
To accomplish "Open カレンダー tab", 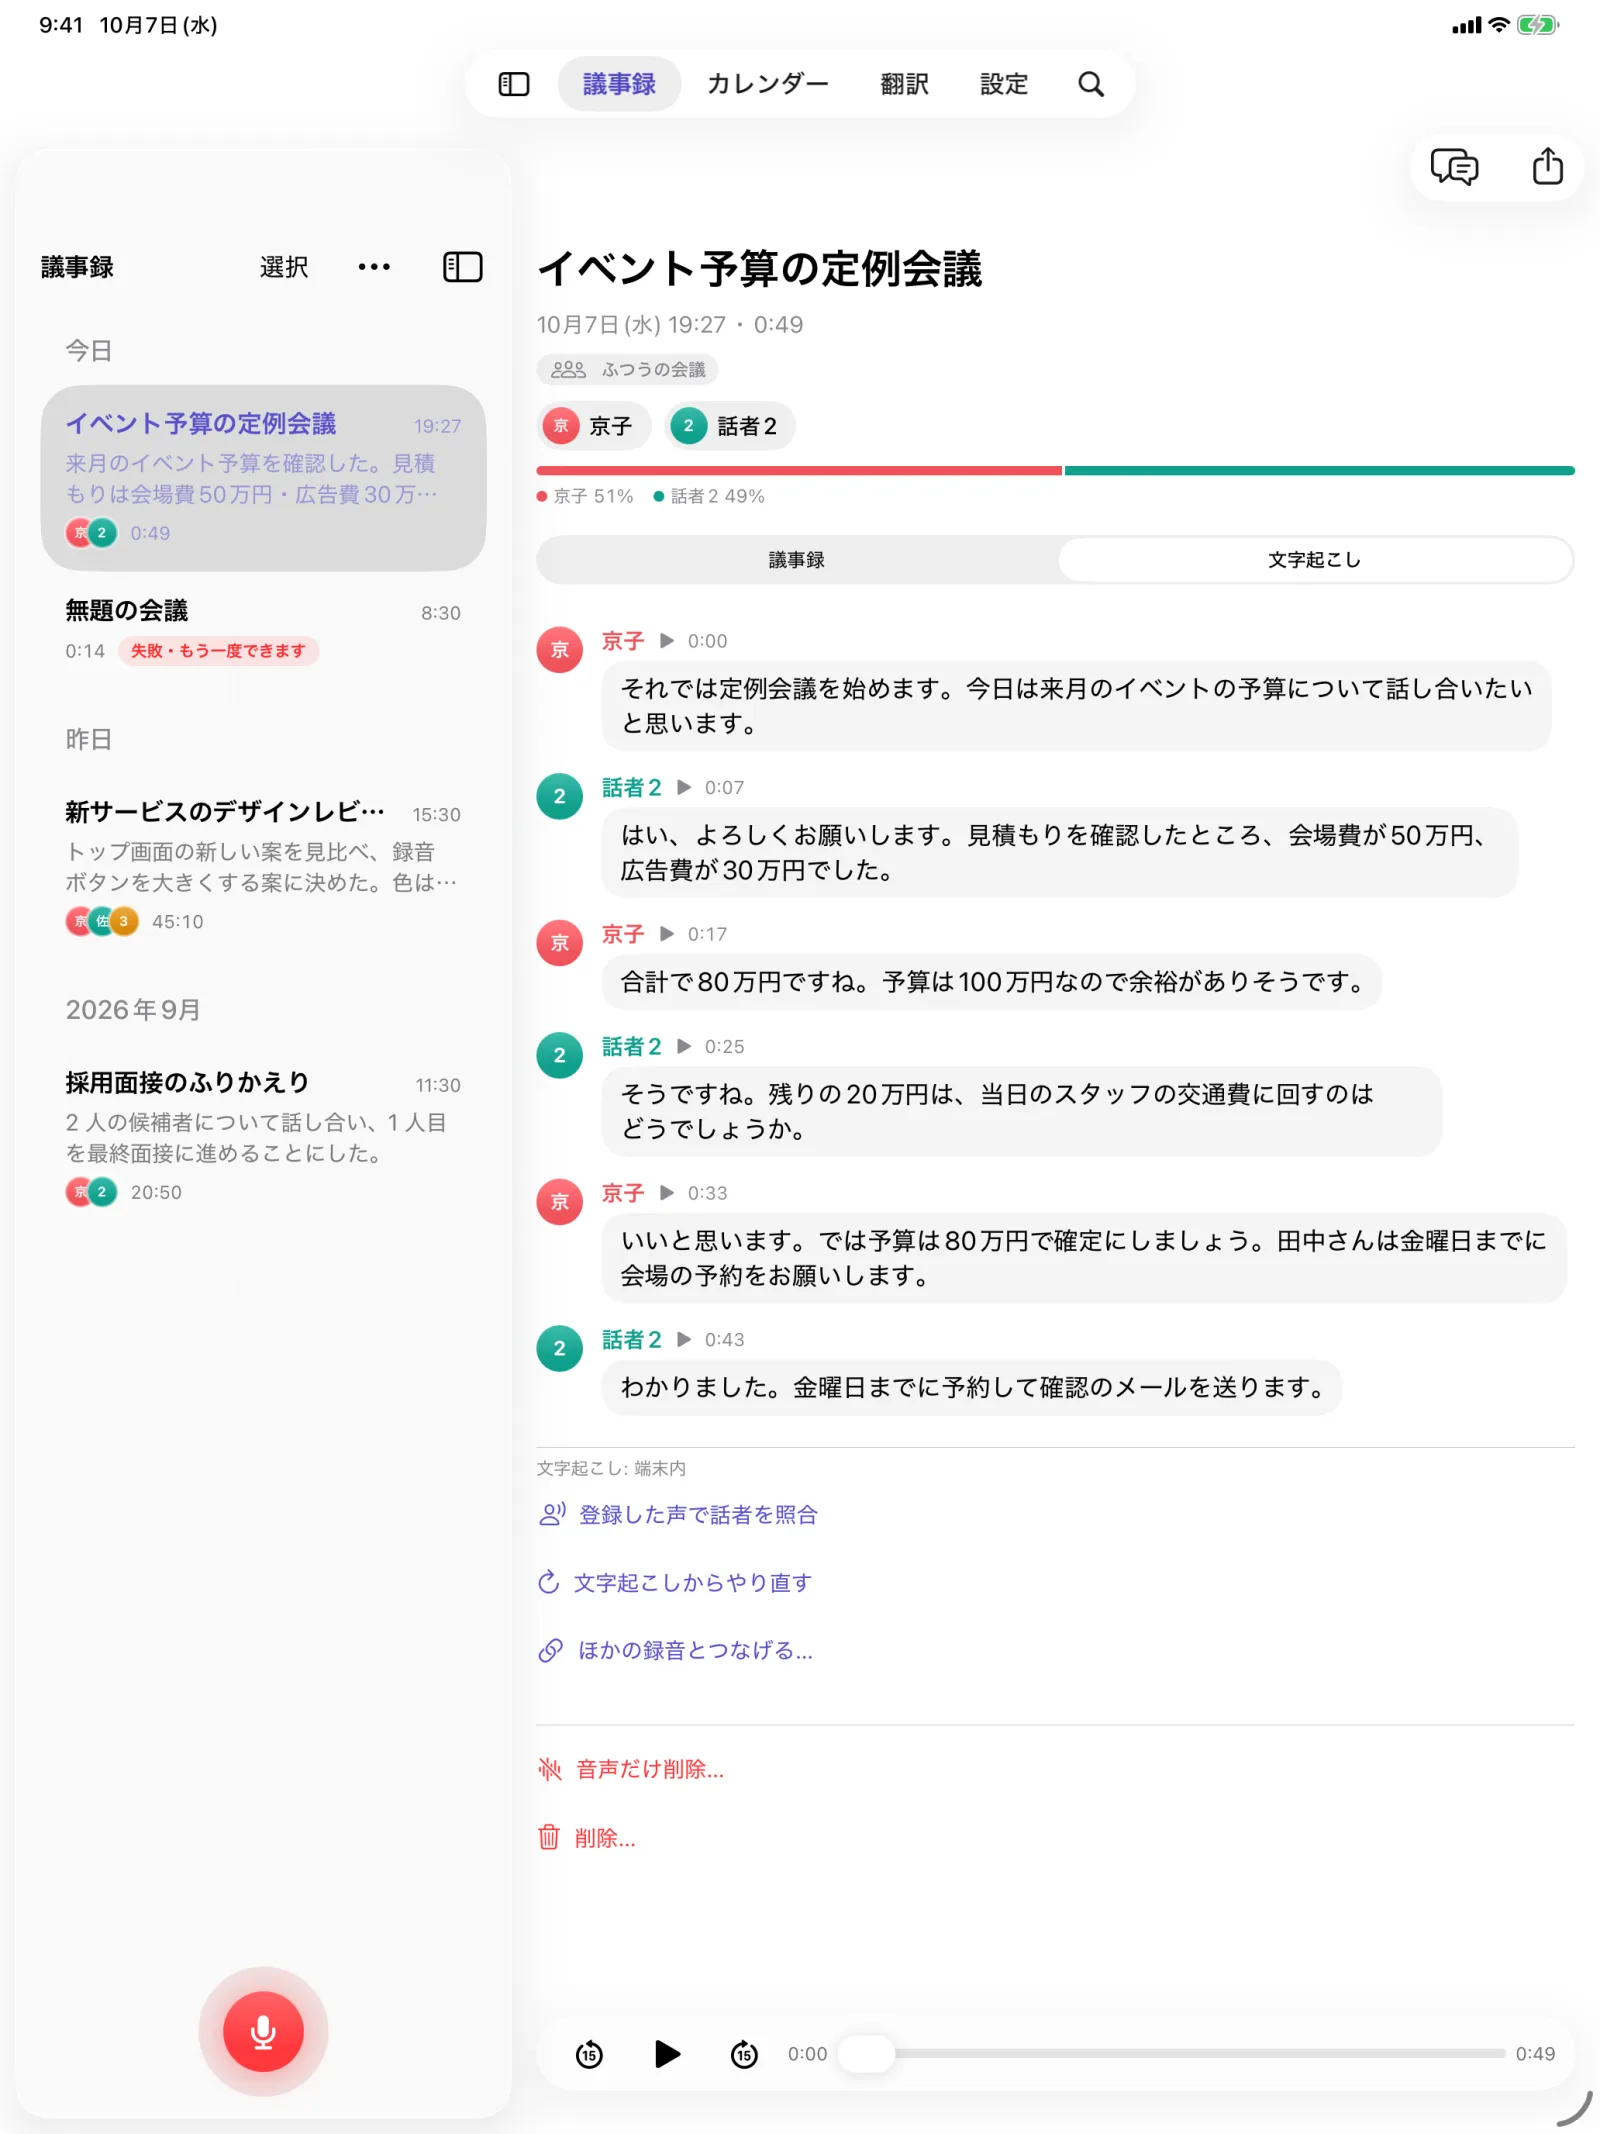I will pos(767,84).
